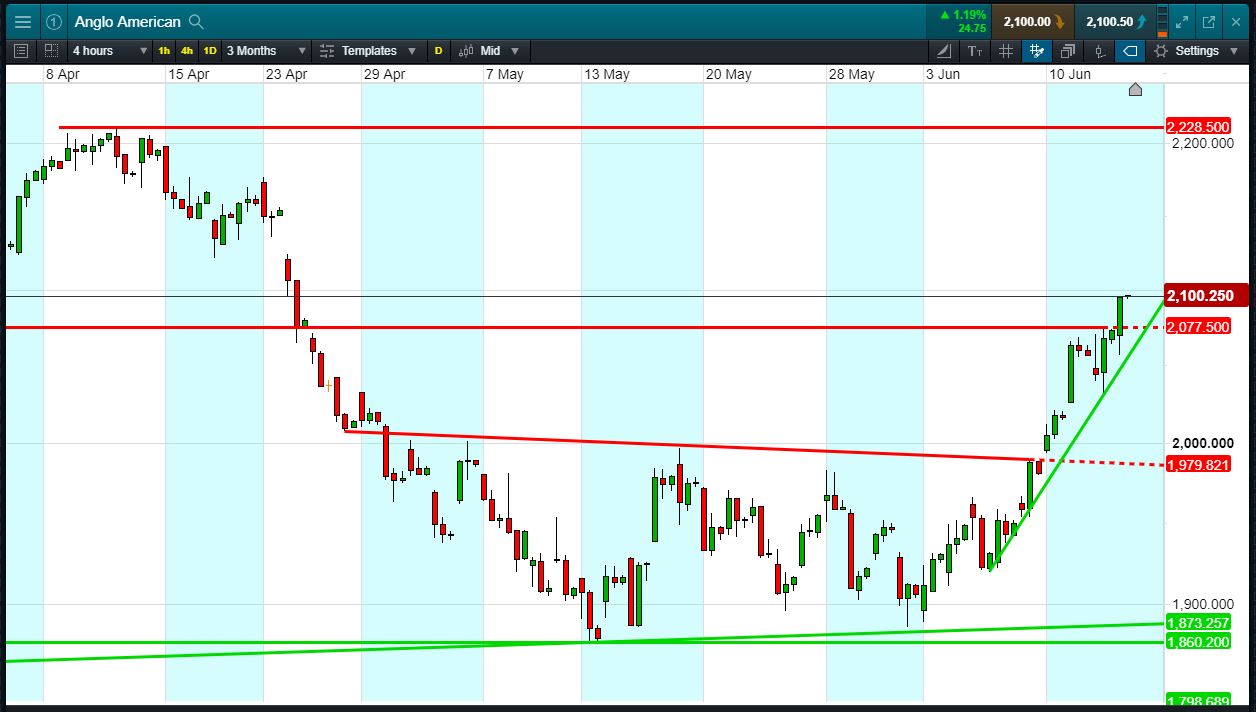Select the text annotation tool
Image resolution: width=1256 pixels, height=712 pixels.
[975, 51]
